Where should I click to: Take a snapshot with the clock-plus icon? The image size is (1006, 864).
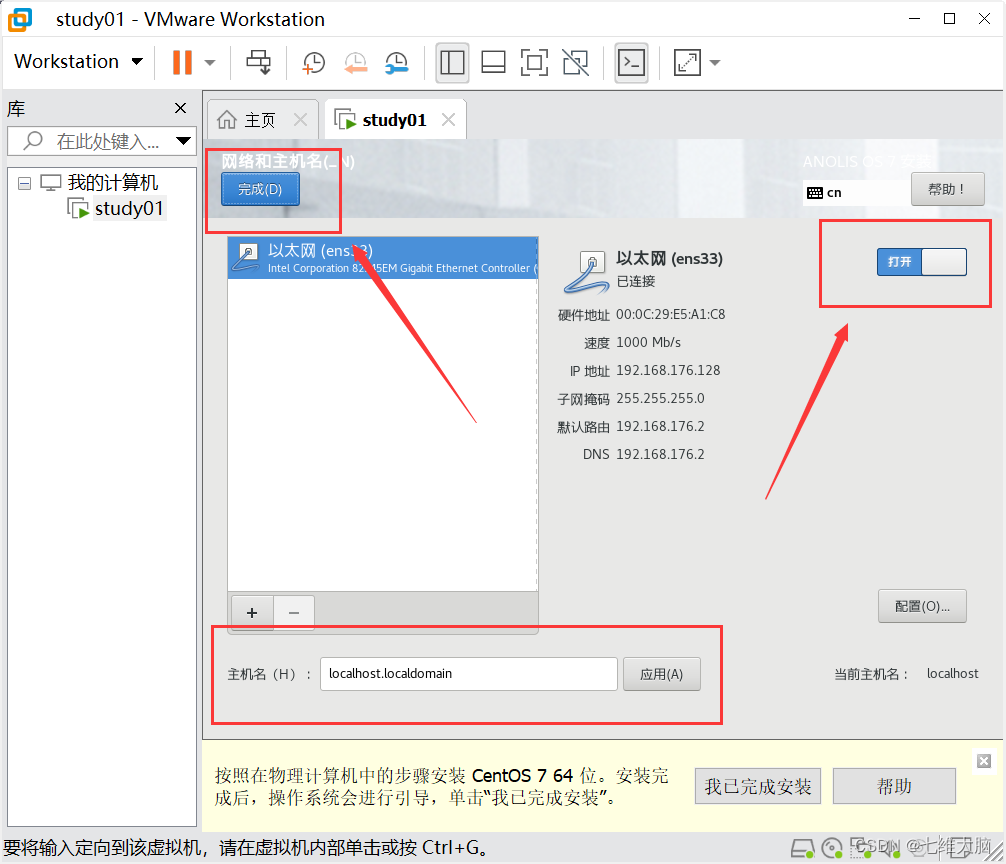pos(313,63)
